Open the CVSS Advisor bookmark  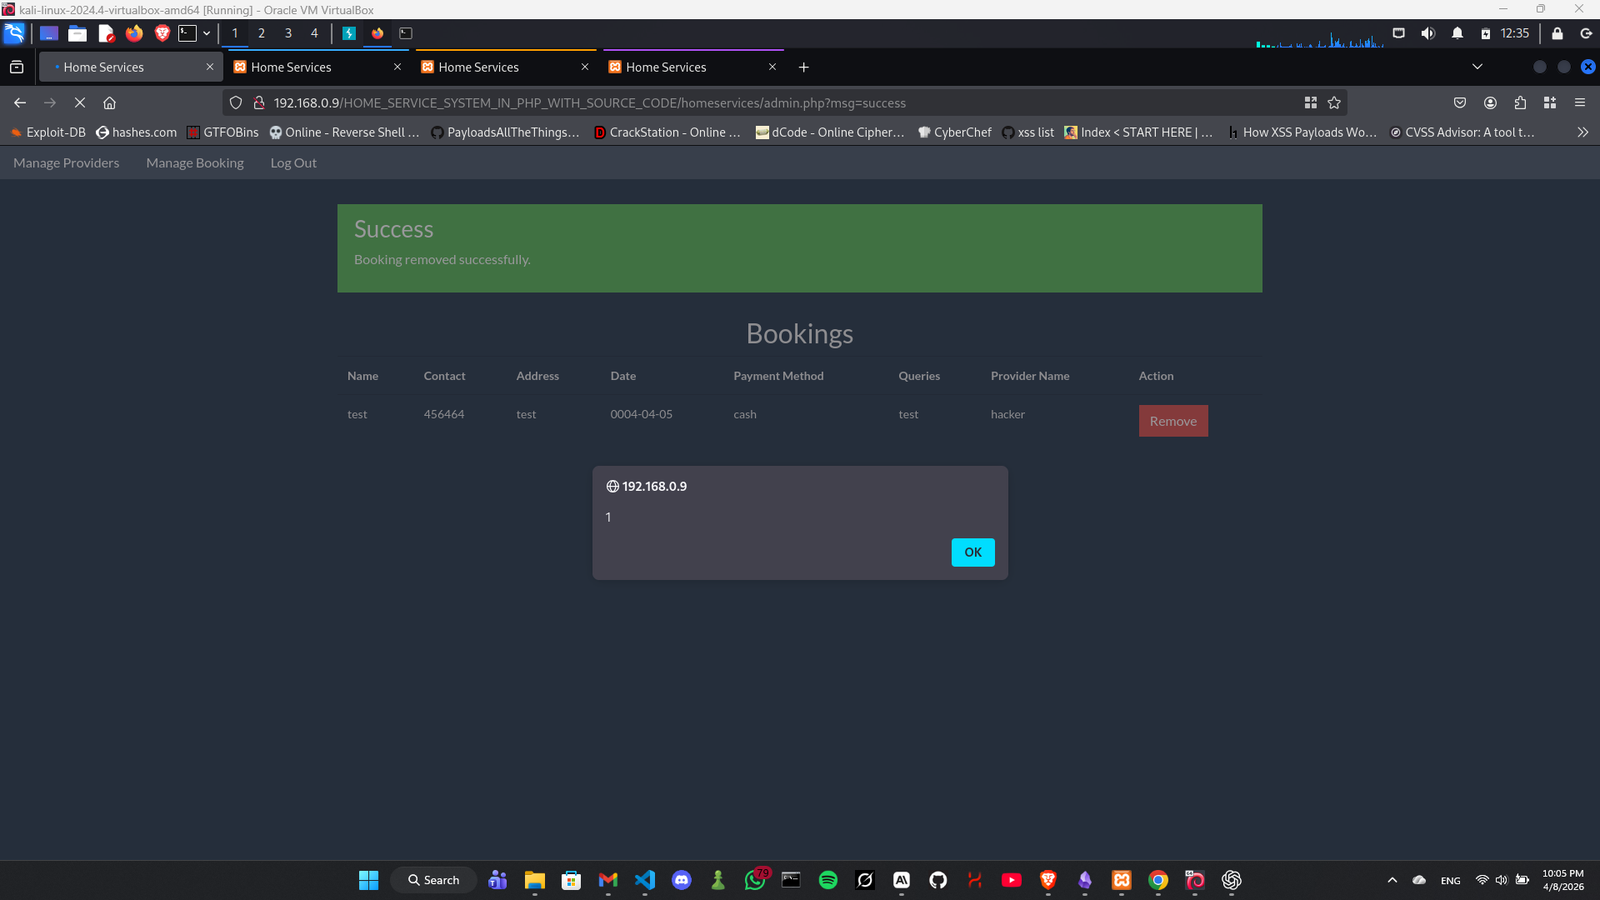[x=1462, y=132]
